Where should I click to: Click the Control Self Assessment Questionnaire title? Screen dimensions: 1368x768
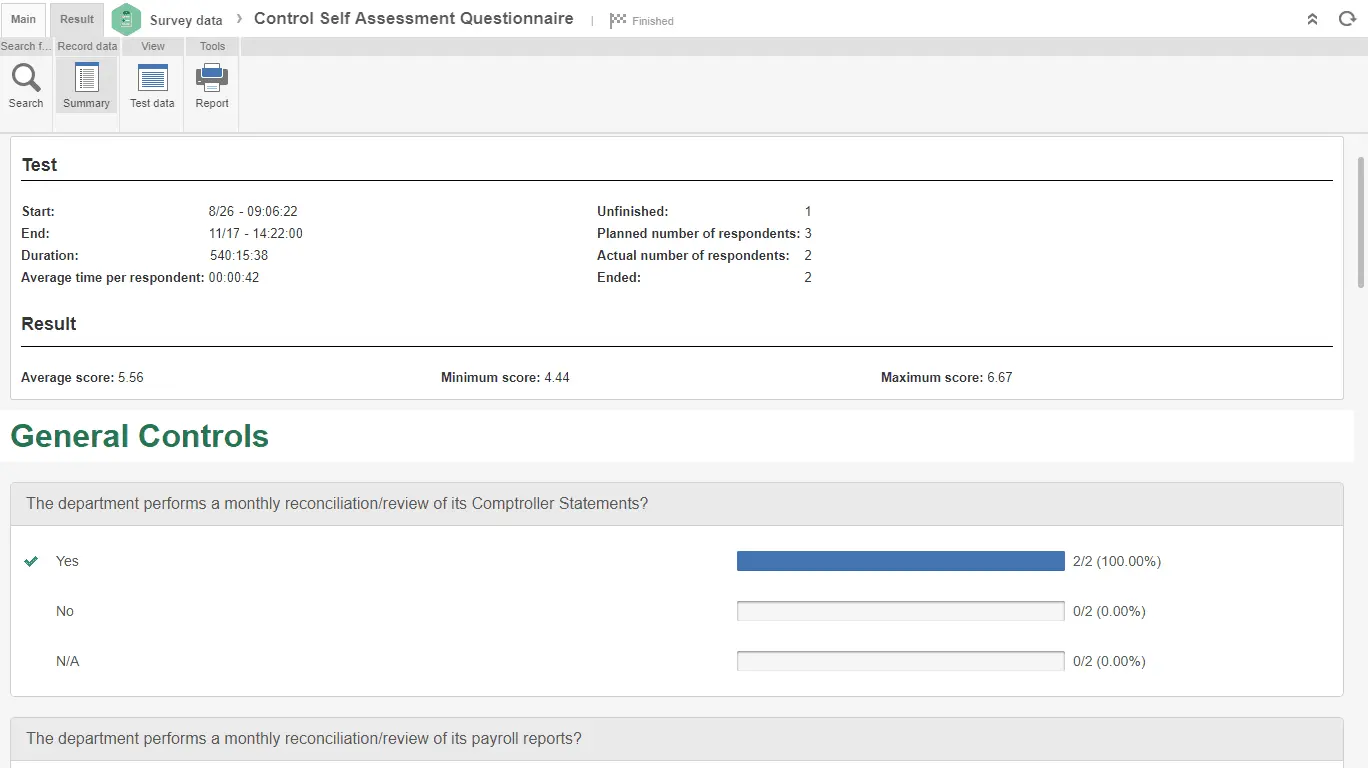pyautogui.click(x=414, y=19)
